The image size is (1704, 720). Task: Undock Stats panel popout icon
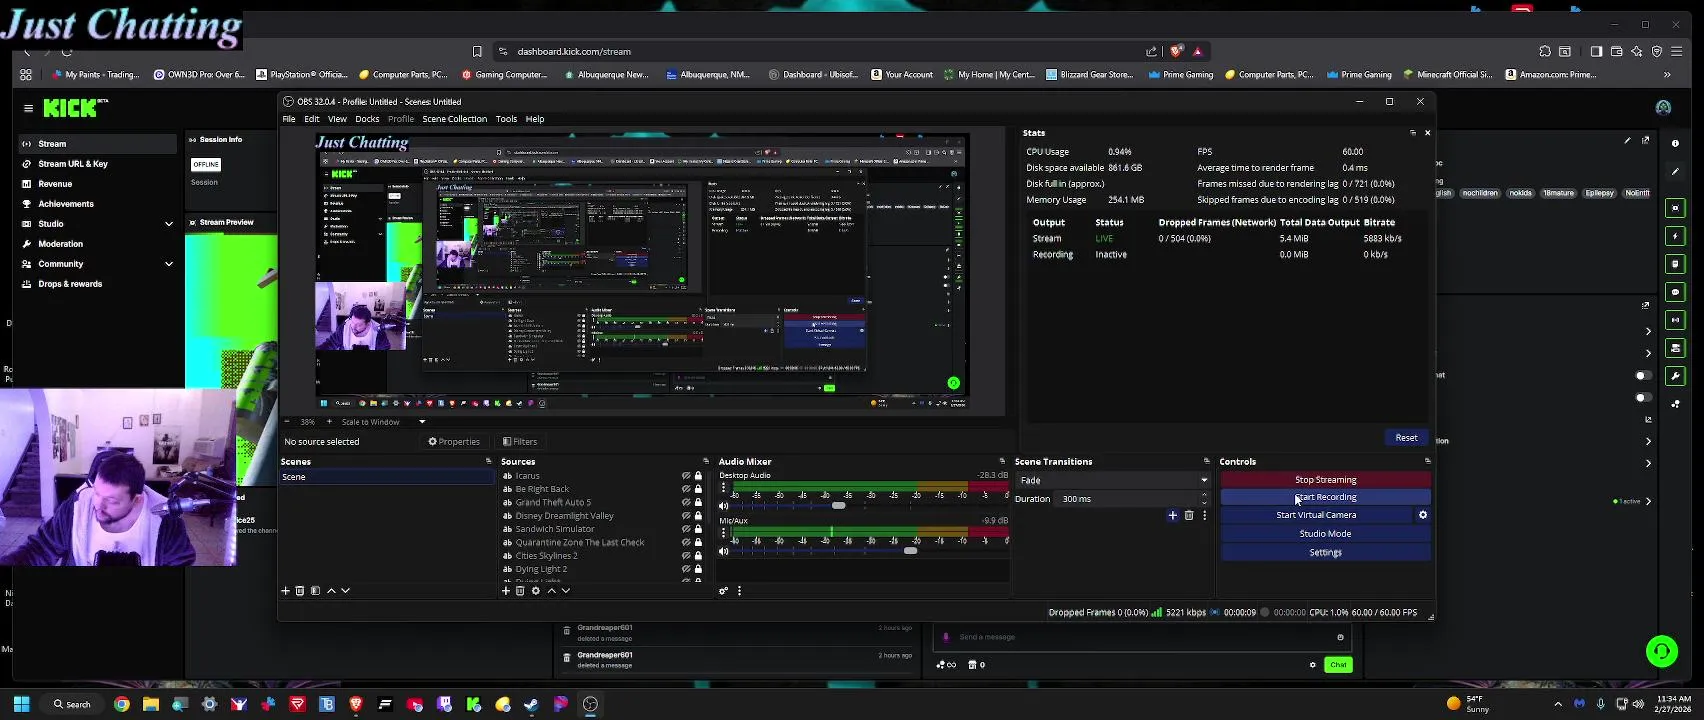click(x=1413, y=132)
